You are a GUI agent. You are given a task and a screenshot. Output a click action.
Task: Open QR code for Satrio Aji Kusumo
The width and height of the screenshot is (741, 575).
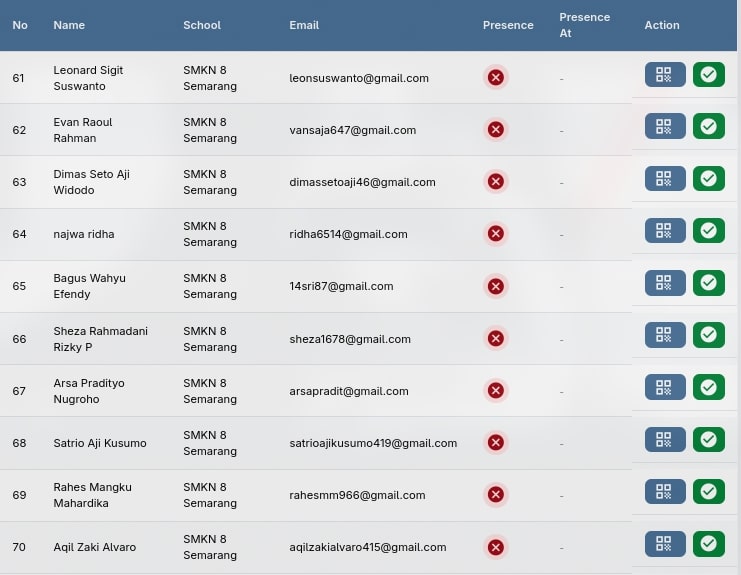(x=665, y=439)
